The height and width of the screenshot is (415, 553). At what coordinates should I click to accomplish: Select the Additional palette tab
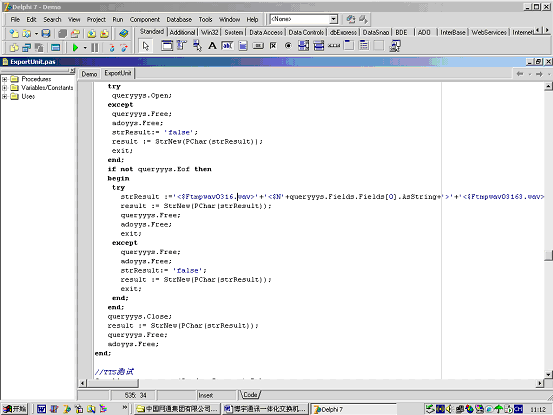tap(182, 32)
